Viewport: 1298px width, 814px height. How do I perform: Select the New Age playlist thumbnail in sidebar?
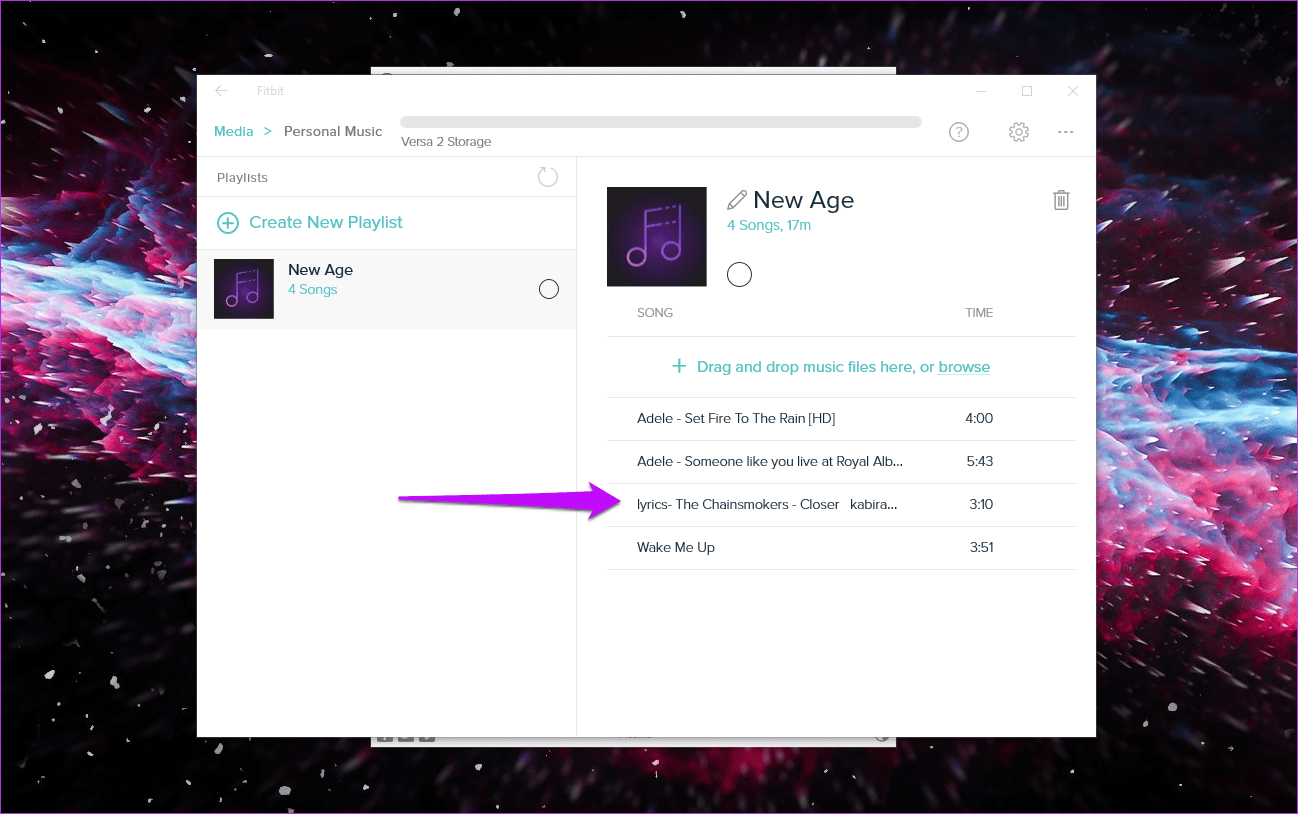tap(244, 289)
